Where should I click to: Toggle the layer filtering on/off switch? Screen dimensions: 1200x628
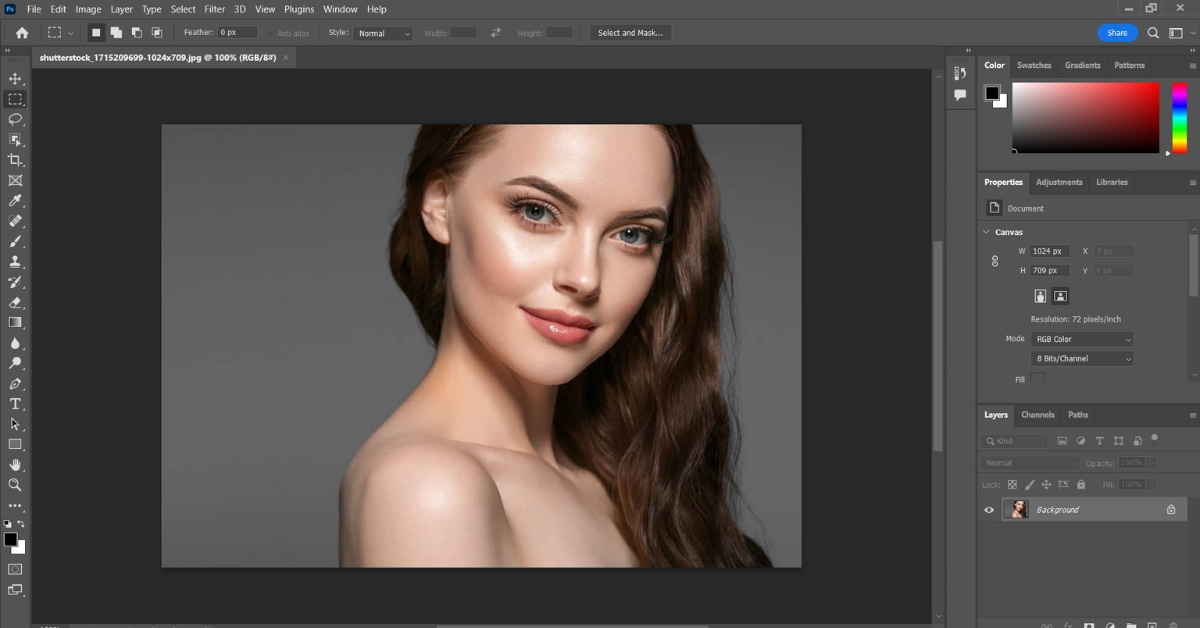click(1155, 438)
